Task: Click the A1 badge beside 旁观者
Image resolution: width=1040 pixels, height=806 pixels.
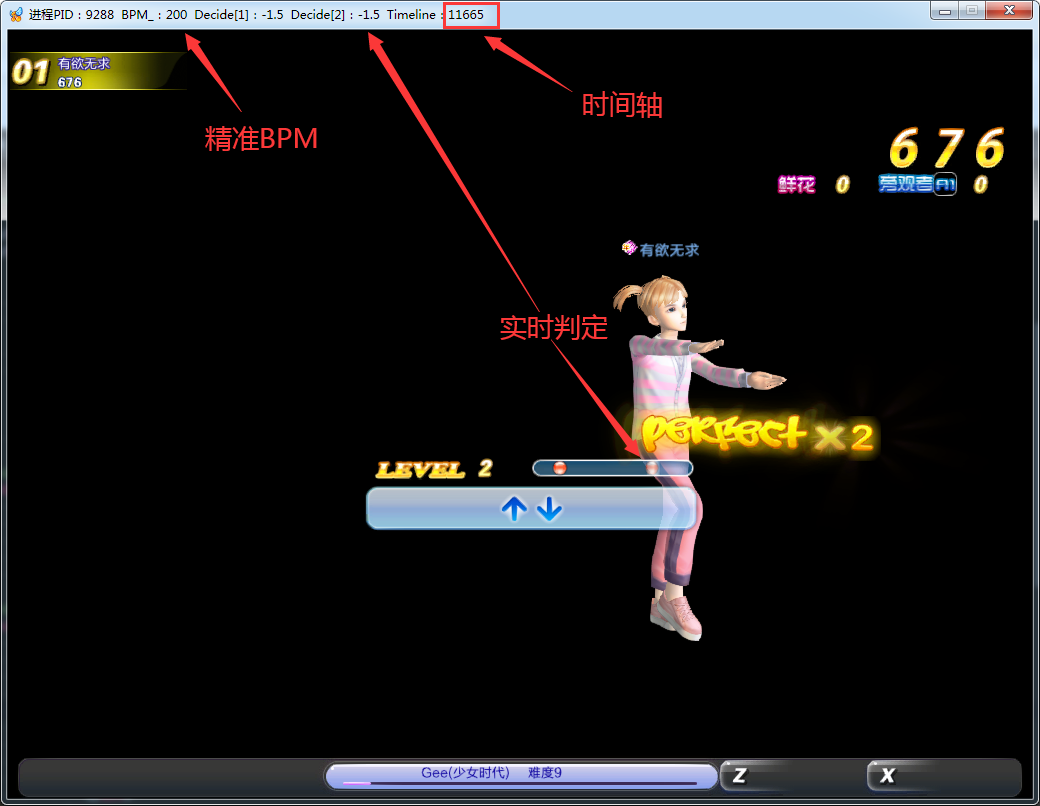Action: [x=945, y=184]
